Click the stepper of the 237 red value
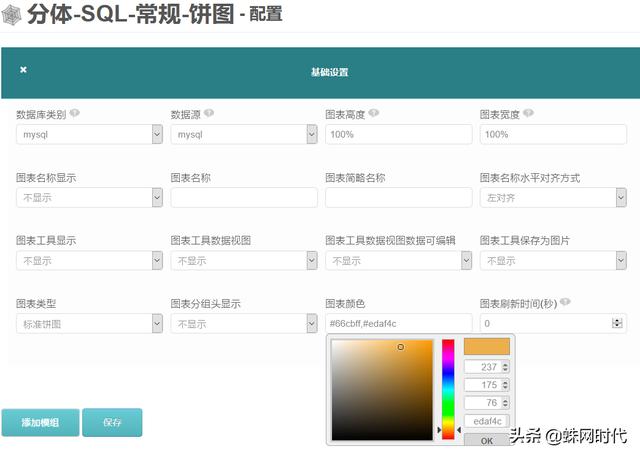Screen dimensions: 640x457 pyautogui.click(x=505, y=367)
